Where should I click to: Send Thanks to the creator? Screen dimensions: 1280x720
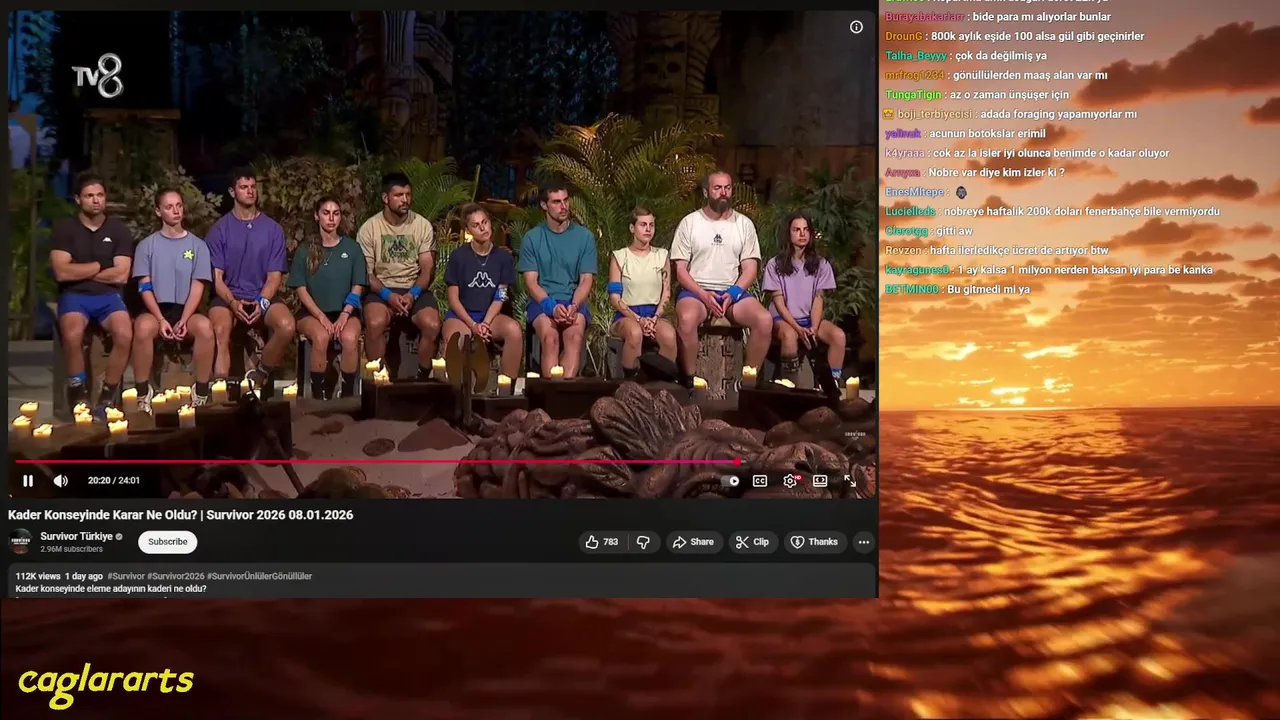coord(814,542)
